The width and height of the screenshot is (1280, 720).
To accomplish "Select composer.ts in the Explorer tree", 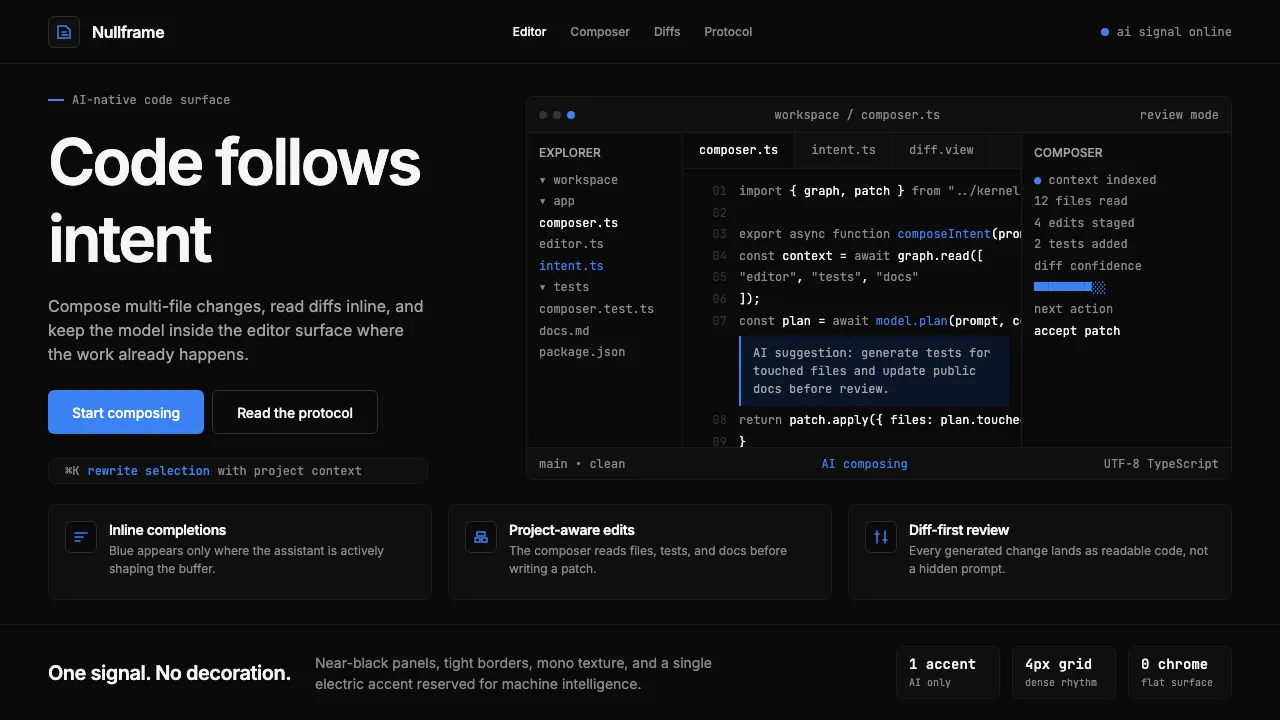I will [x=578, y=223].
